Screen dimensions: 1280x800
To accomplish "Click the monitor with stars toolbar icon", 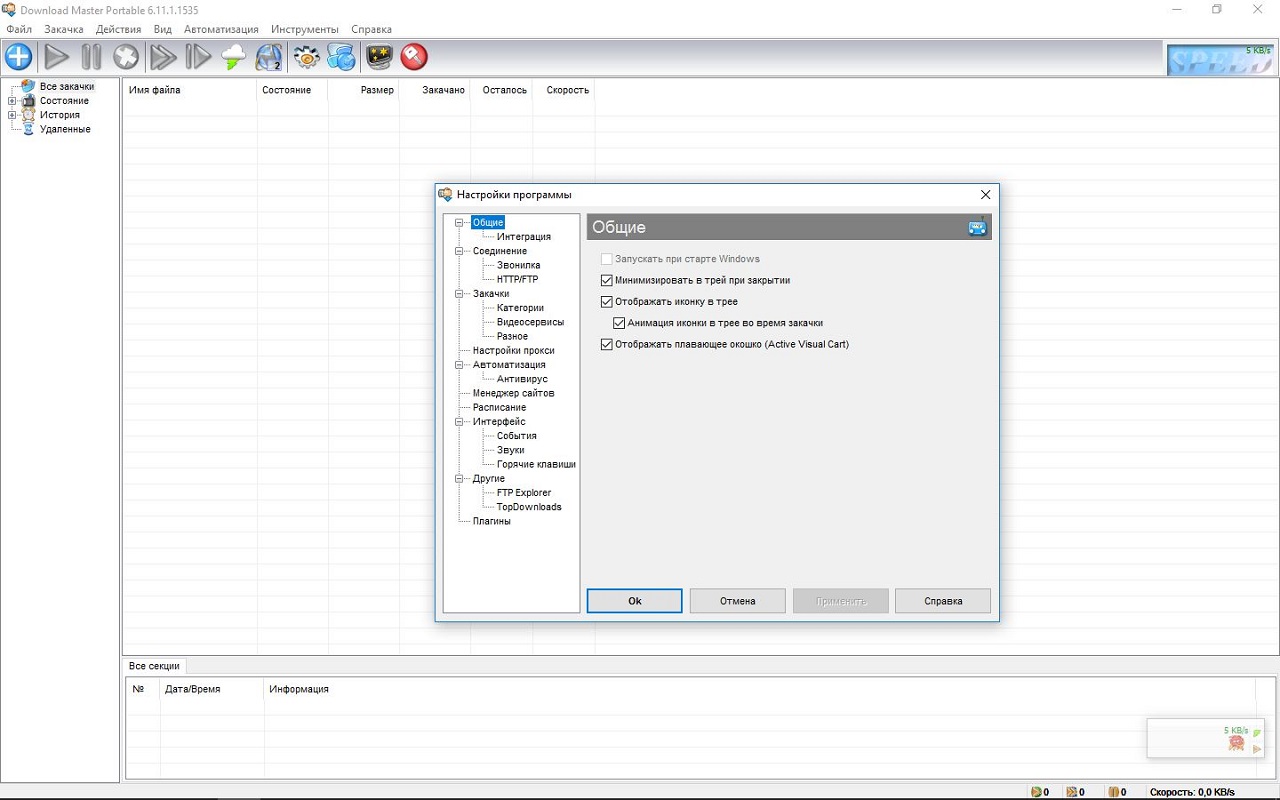I will coord(379,57).
